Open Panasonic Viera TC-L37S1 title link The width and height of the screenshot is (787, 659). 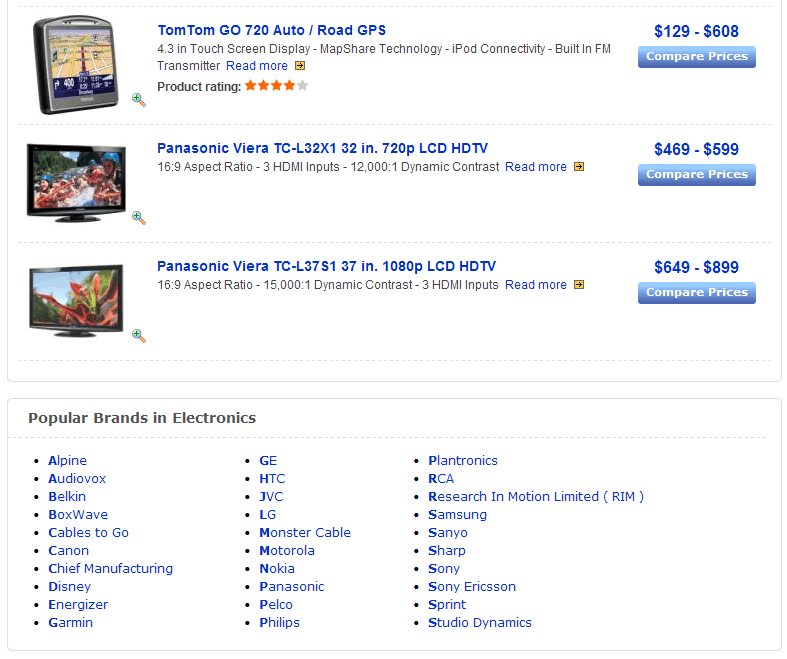tap(326, 266)
